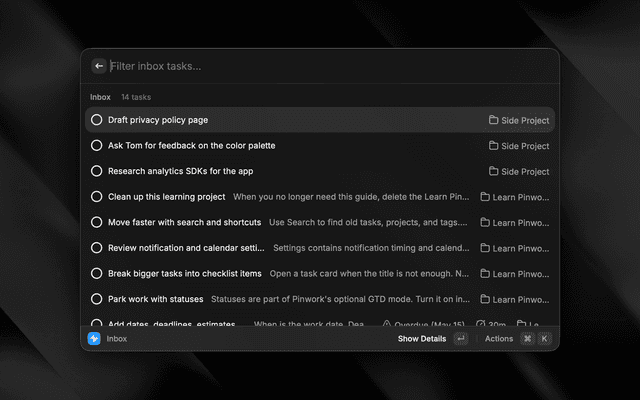
Task: Click the Command key icon beside Actions
Action: 527,338
